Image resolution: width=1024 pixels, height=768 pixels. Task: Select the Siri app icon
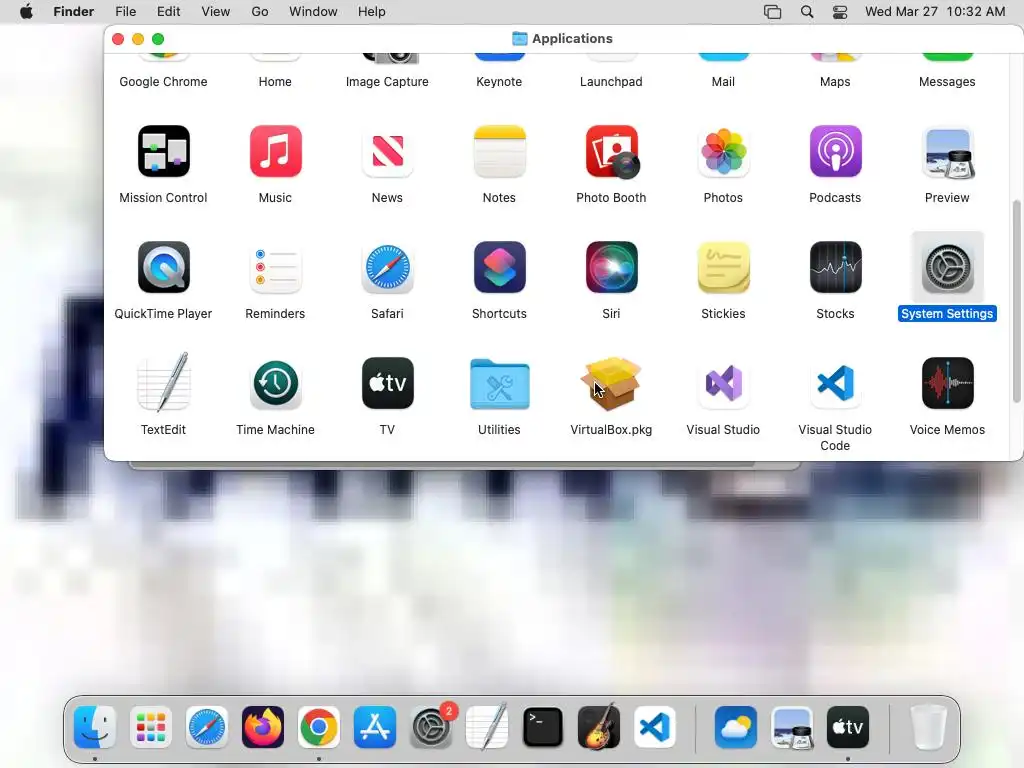pyautogui.click(x=611, y=267)
